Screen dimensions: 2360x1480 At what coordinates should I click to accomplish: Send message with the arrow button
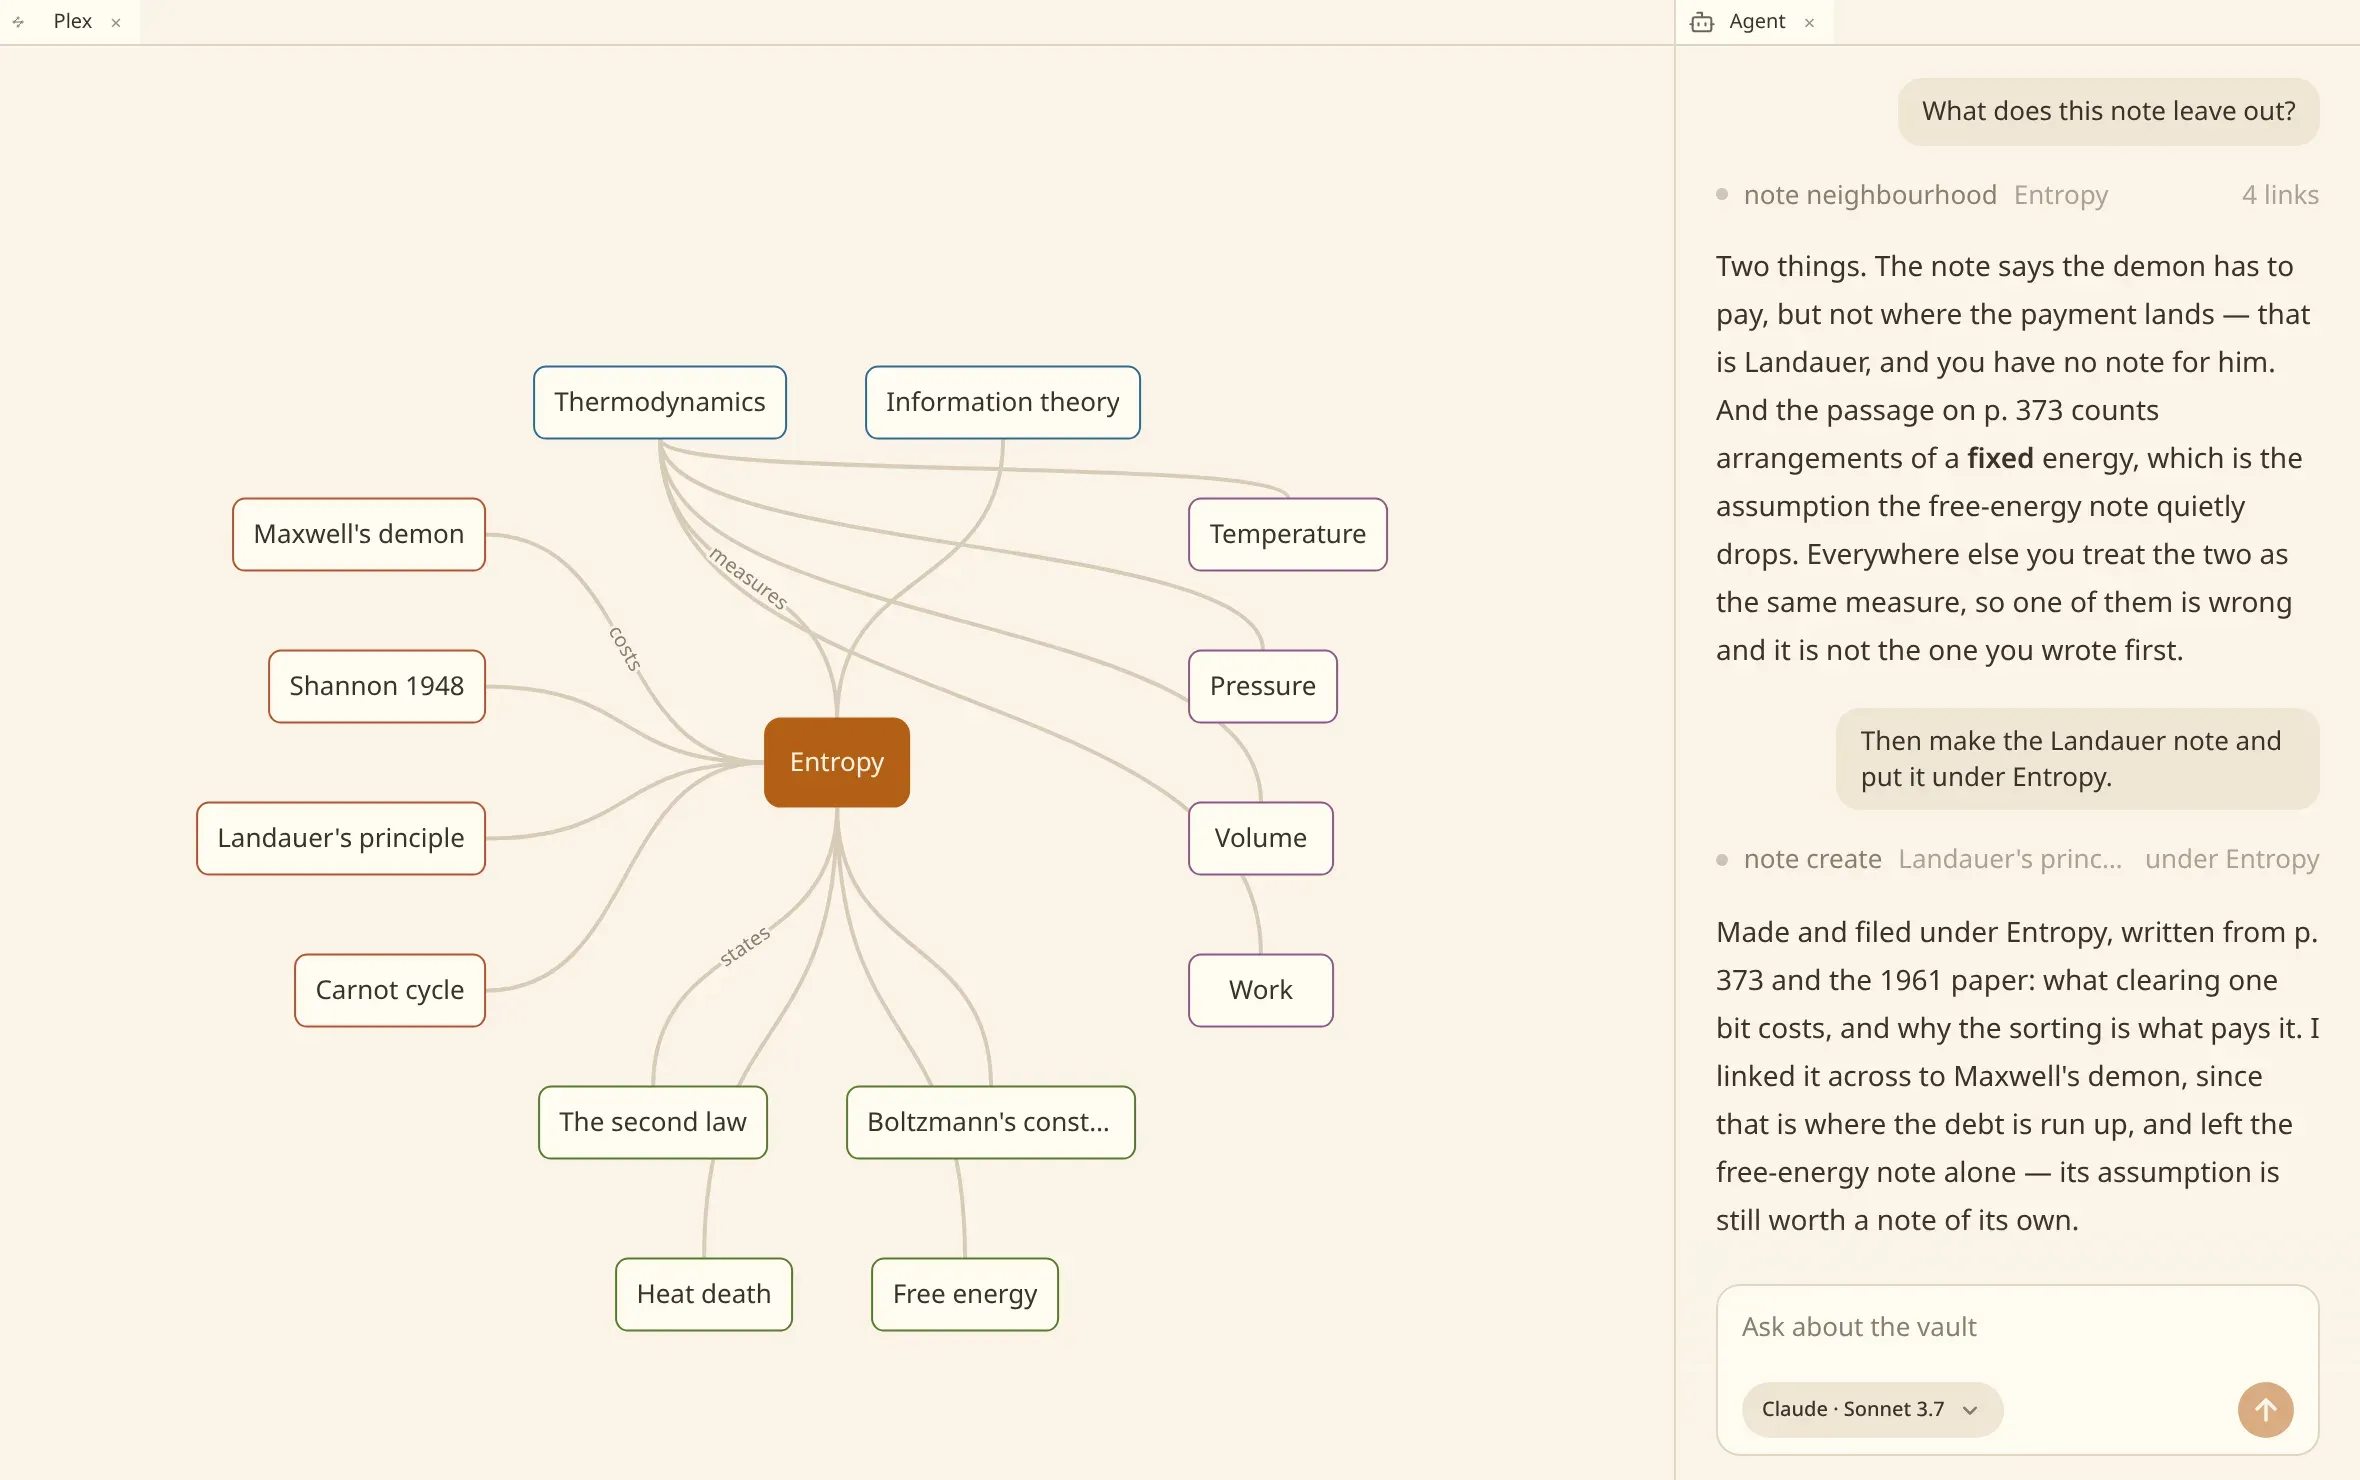click(2265, 1409)
